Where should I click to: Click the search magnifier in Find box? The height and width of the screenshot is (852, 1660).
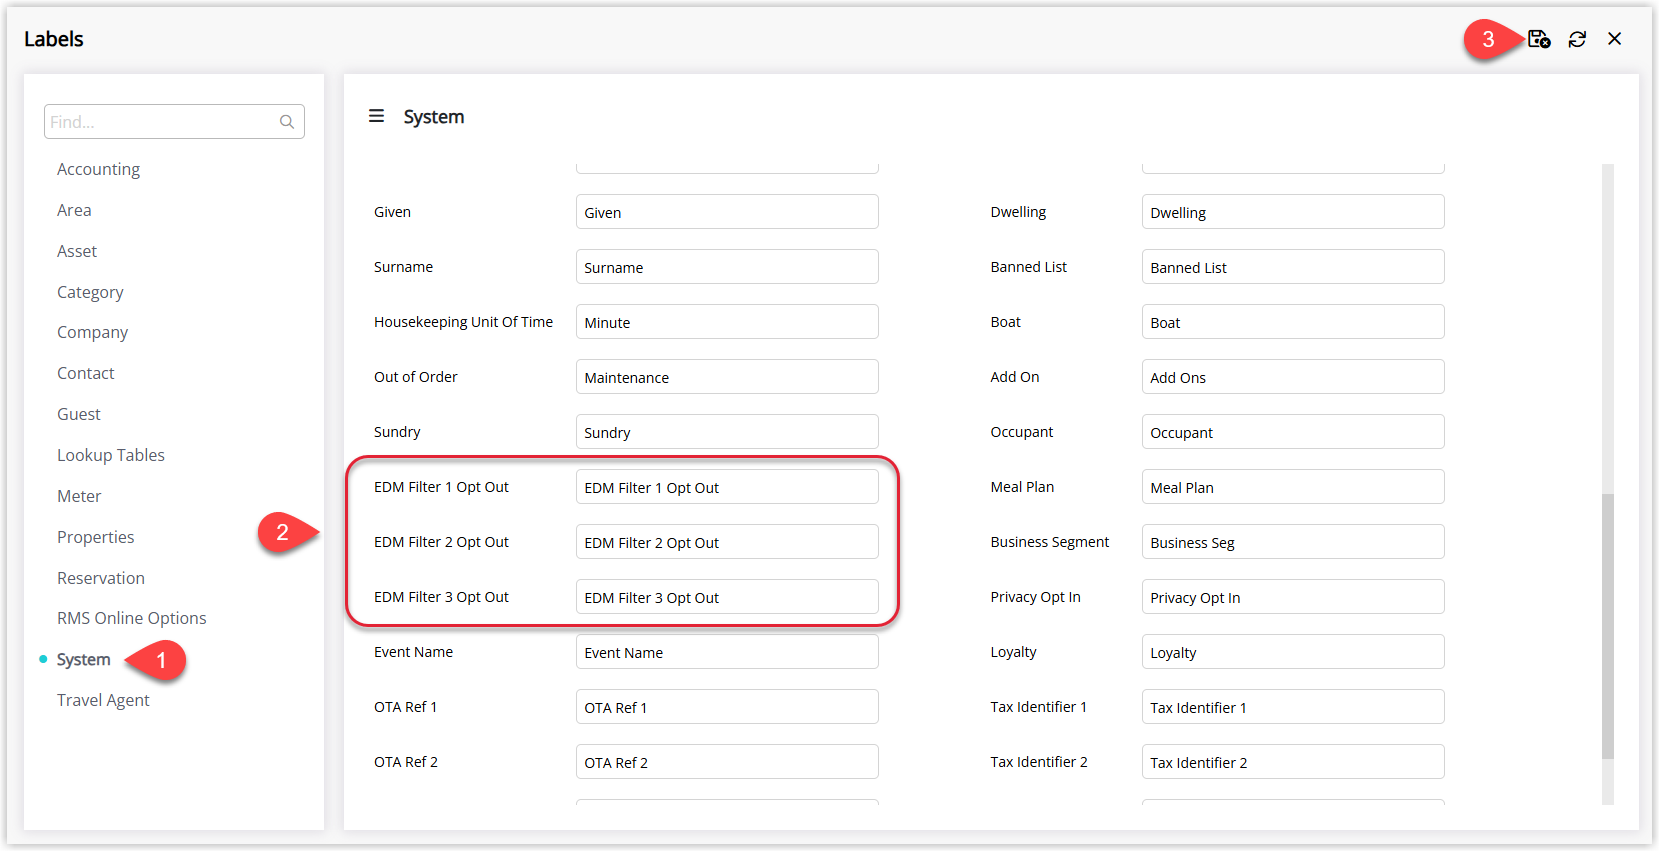point(287,122)
